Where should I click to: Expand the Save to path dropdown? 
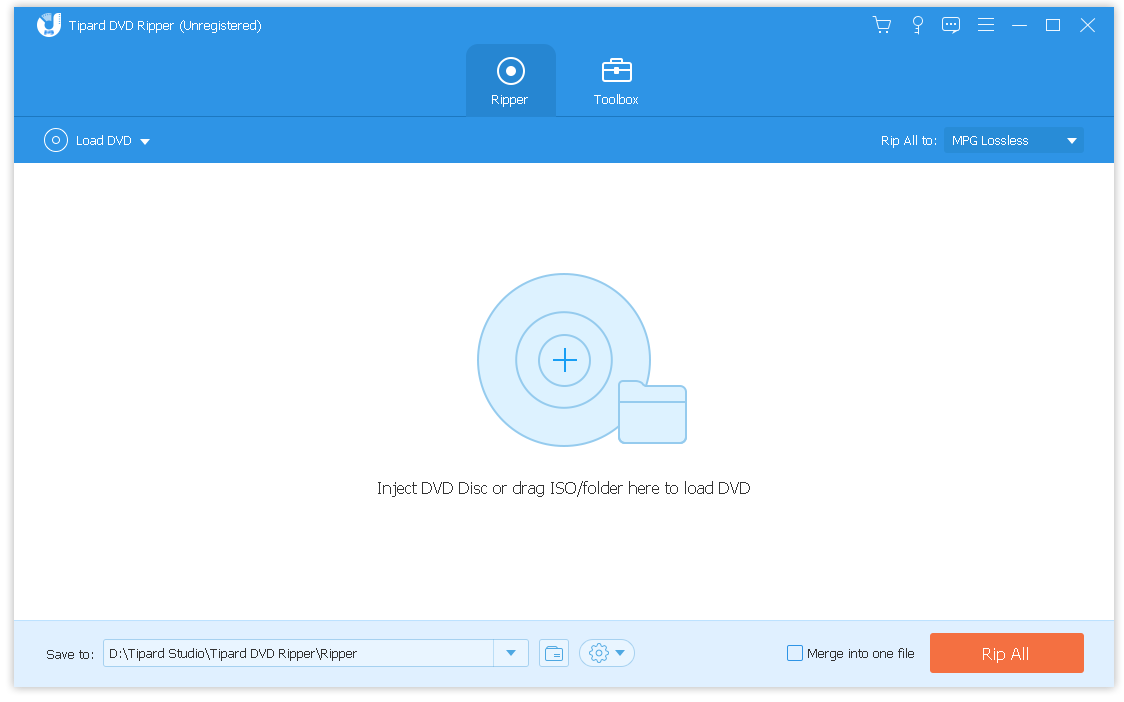[x=511, y=652]
